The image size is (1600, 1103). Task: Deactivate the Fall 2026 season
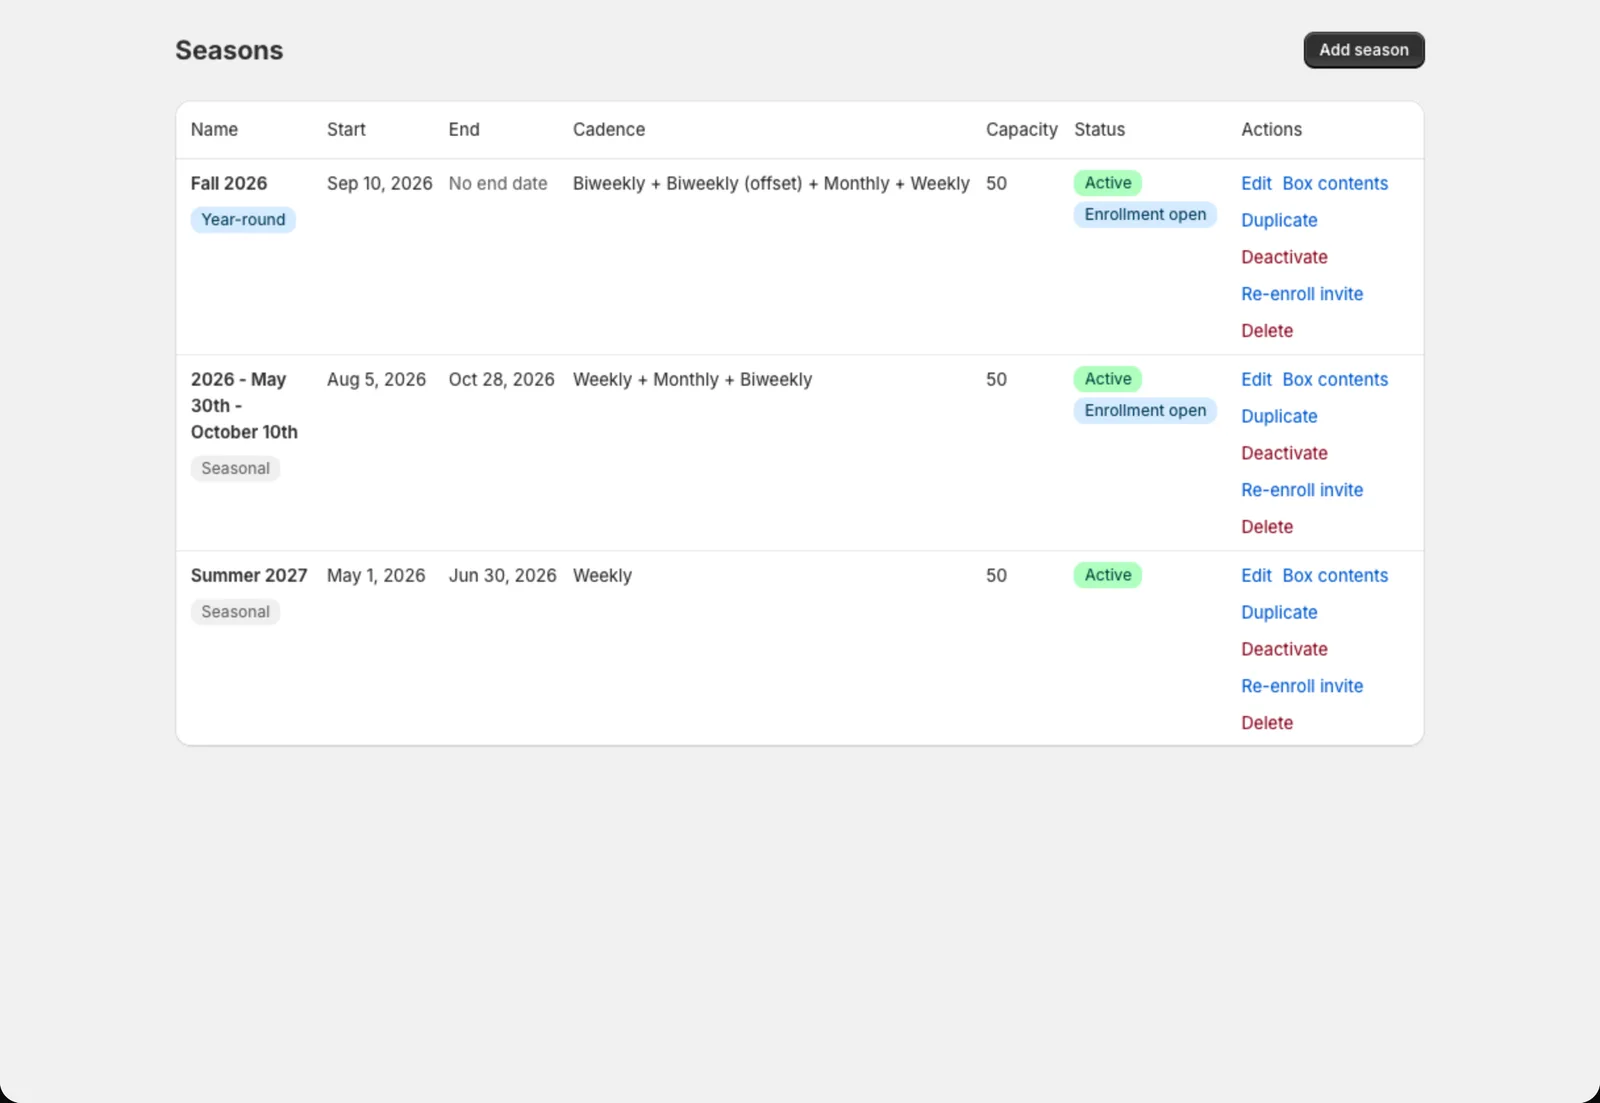tap(1284, 257)
